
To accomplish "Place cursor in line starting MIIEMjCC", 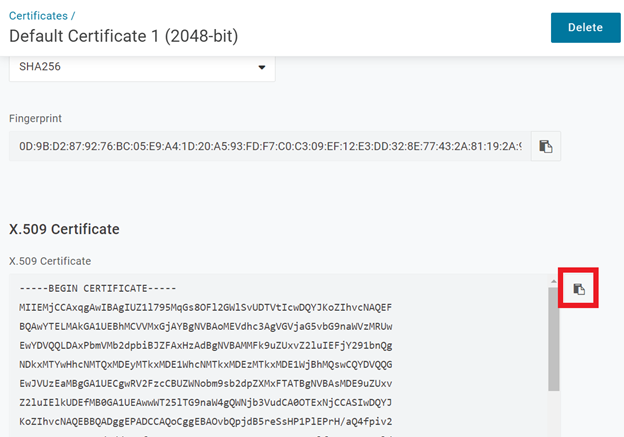I will pos(205,307).
